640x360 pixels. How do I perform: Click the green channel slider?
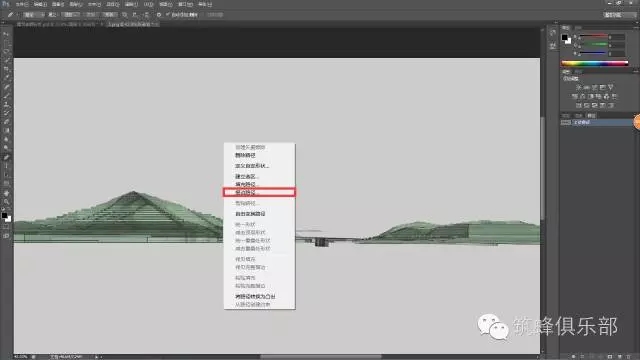click(593, 44)
